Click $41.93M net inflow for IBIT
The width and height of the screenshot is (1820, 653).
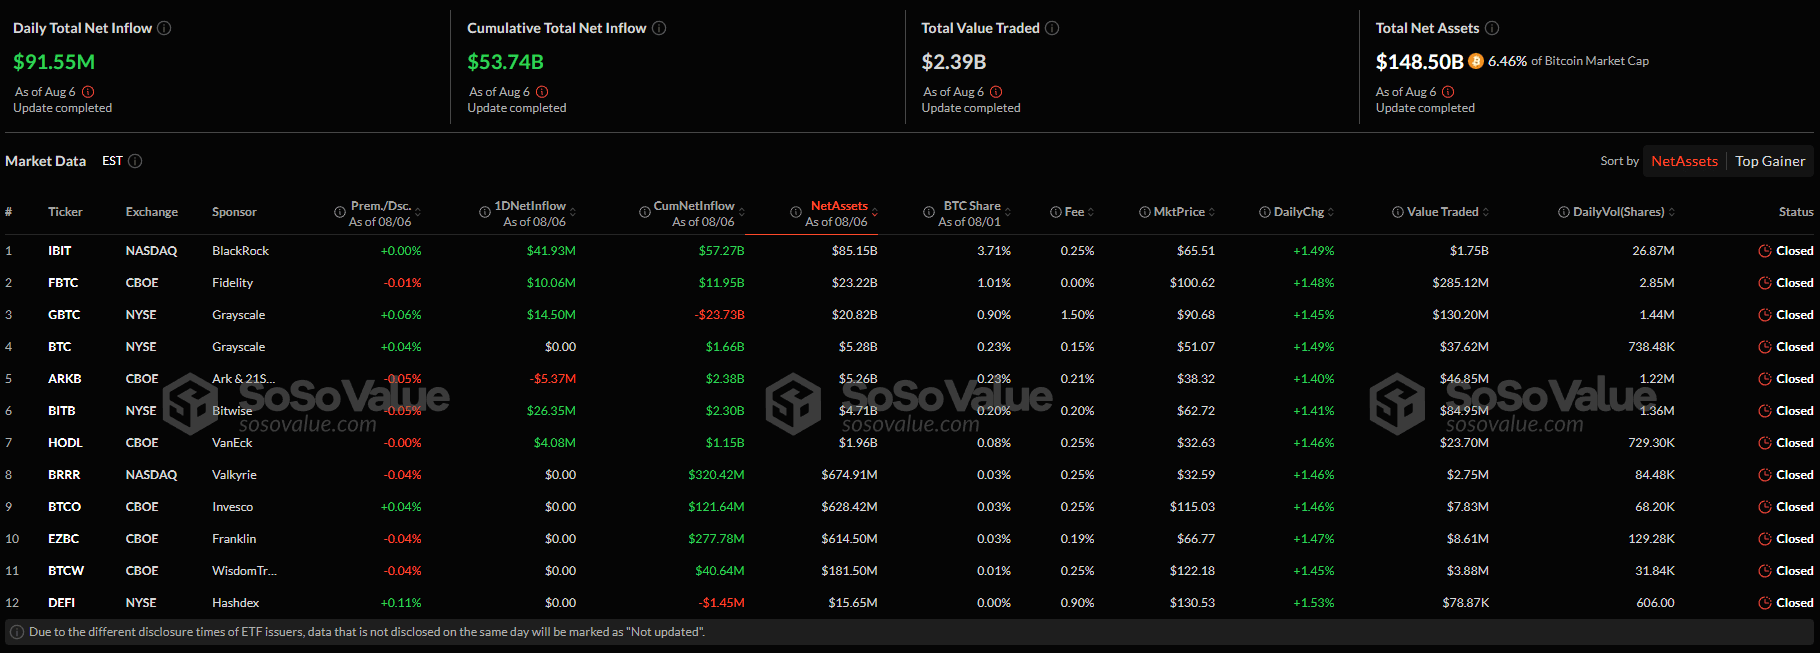pos(551,251)
